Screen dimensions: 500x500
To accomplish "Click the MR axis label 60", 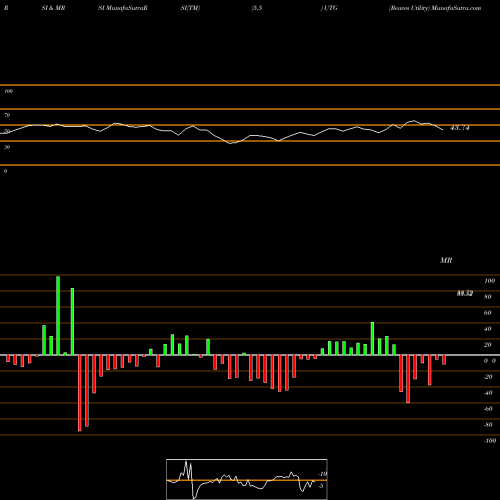I will (487, 313).
